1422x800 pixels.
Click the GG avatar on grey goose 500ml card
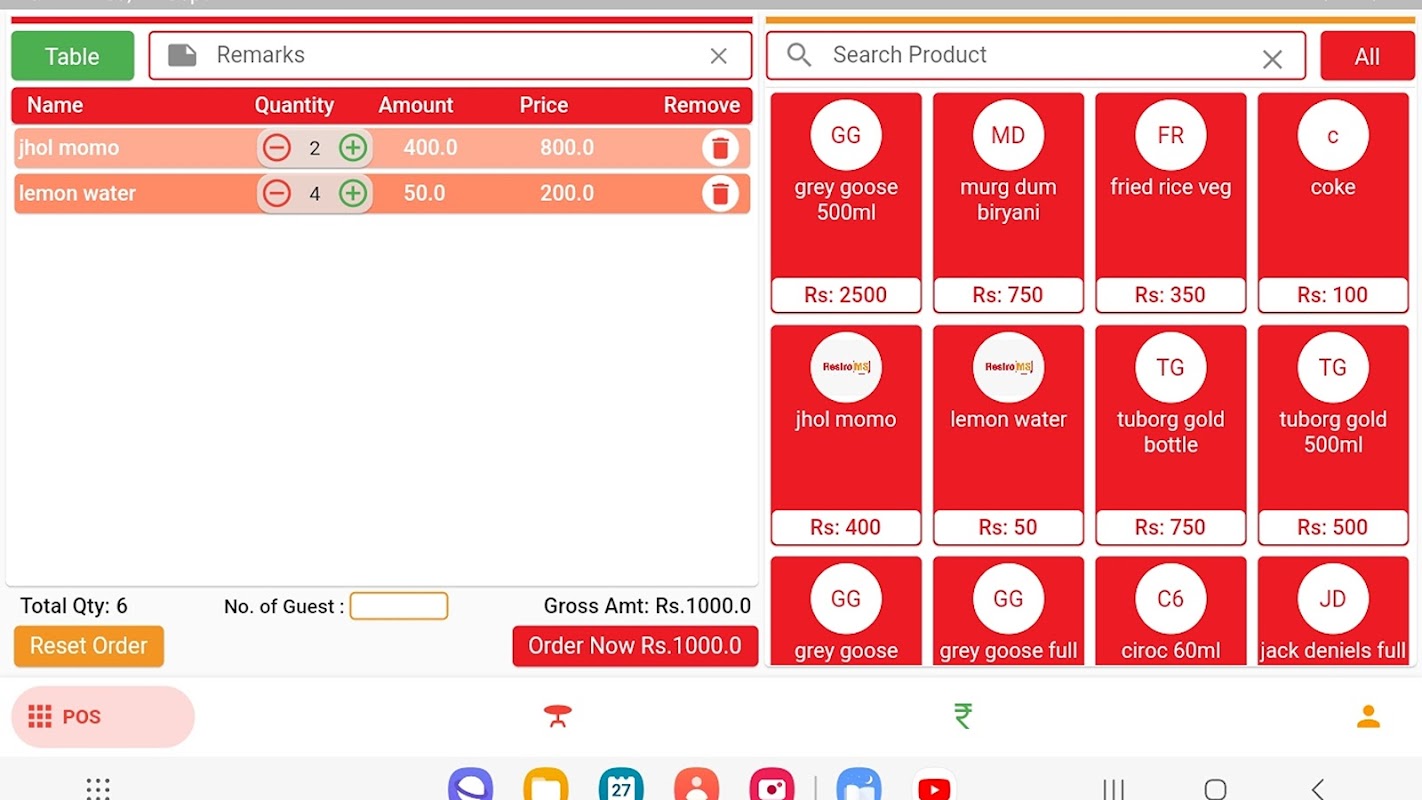(846, 135)
